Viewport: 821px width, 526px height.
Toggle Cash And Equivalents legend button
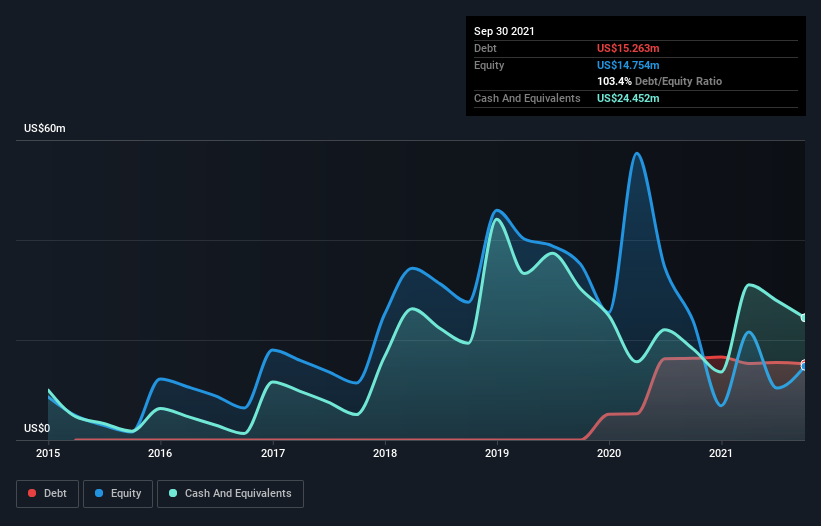pos(230,494)
